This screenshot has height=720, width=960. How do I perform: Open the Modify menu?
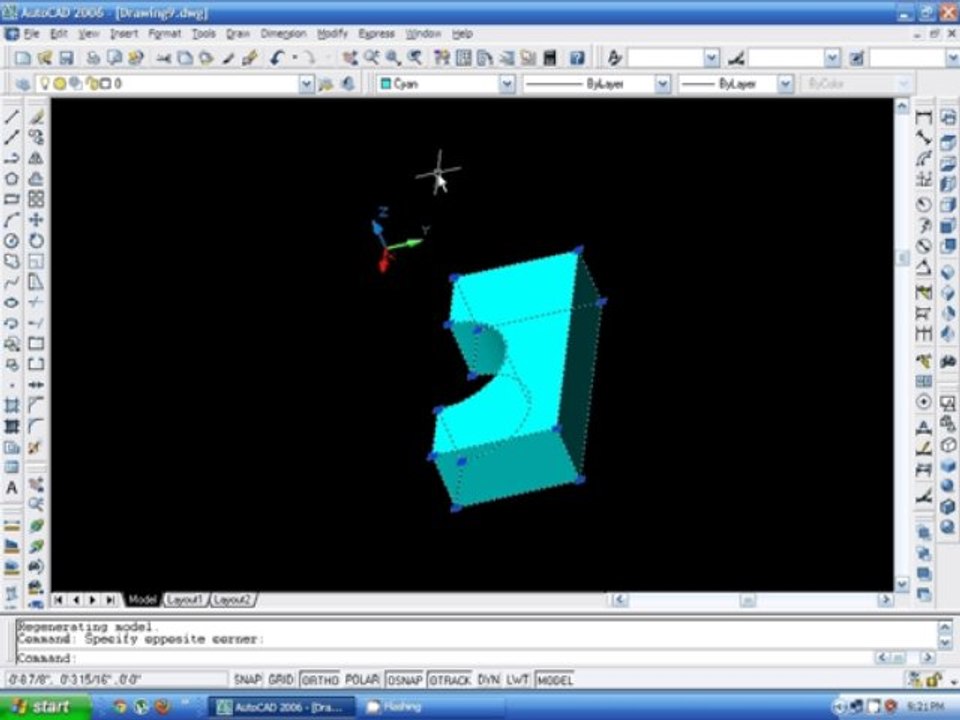[x=332, y=34]
